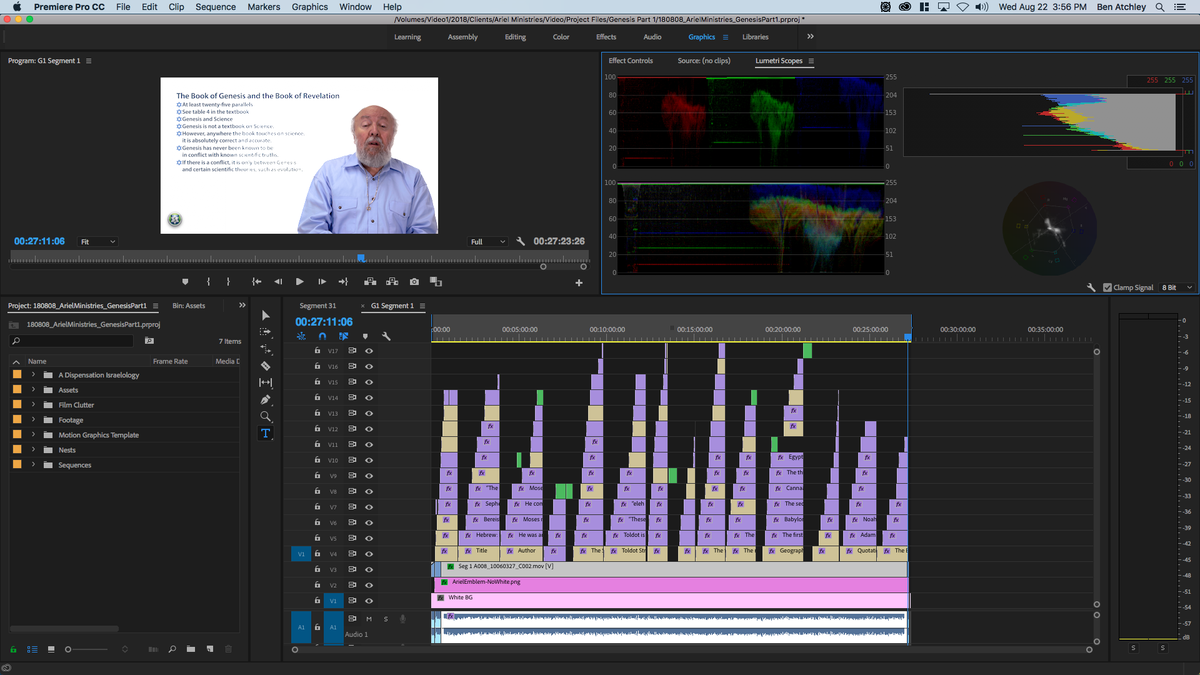Open the Sequence menu in the menu bar

[x=214, y=6]
